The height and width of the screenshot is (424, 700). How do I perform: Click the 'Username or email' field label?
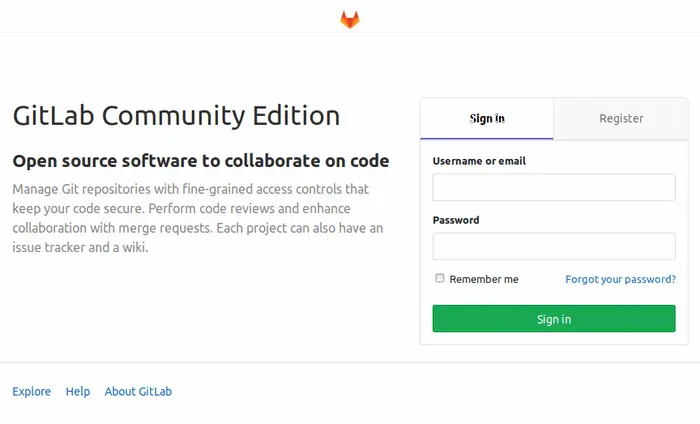(479, 161)
